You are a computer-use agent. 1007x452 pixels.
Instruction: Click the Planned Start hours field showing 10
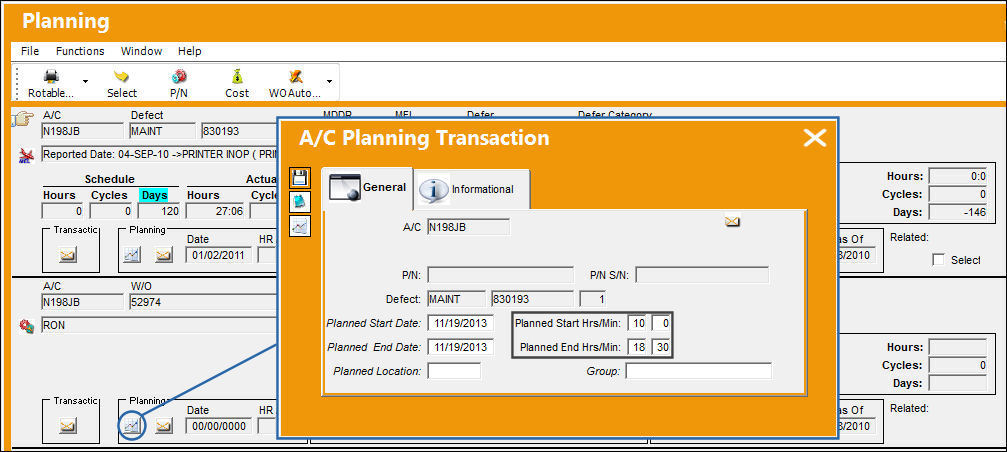click(x=638, y=323)
